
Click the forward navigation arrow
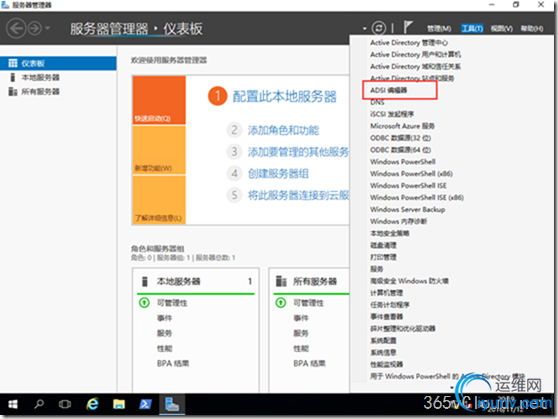tap(35, 28)
